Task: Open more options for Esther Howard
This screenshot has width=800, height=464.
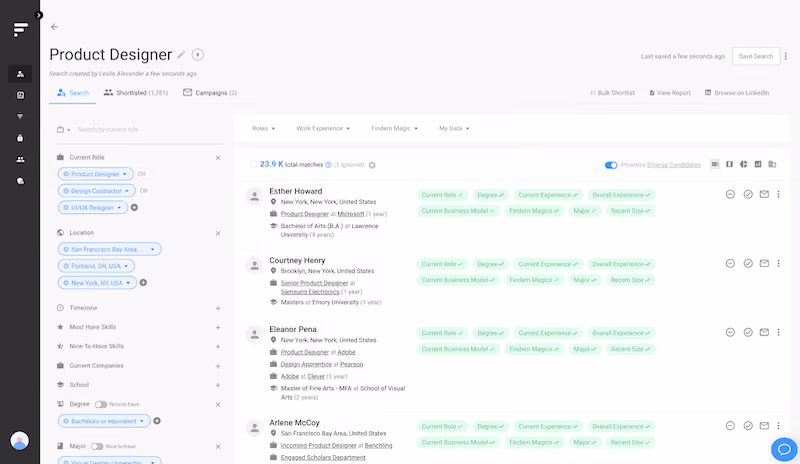Action: point(779,194)
